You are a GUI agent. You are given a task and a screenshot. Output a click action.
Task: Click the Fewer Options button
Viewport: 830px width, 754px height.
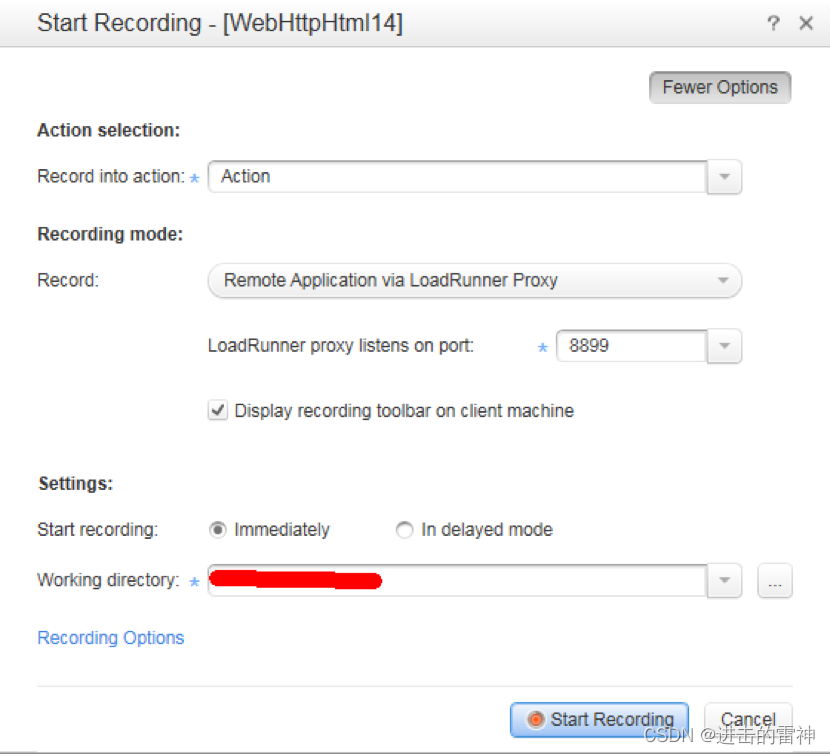719,87
